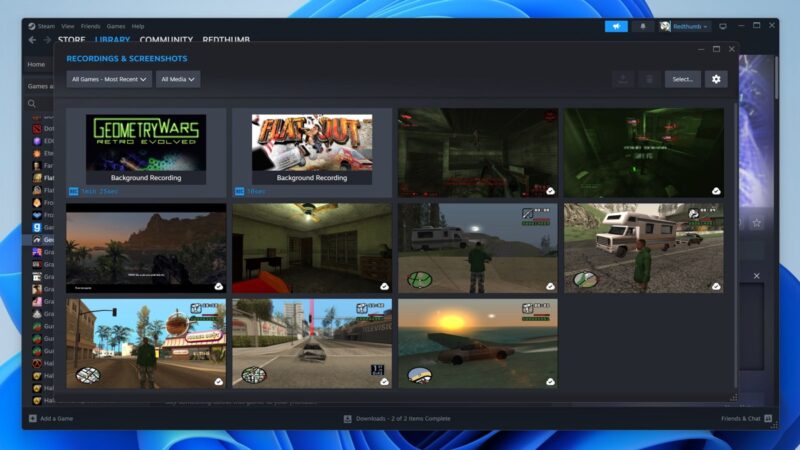Click cloud icon on the ceiling fan room screenshot
This screenshot has width=800, height=450.
(384, 286)
